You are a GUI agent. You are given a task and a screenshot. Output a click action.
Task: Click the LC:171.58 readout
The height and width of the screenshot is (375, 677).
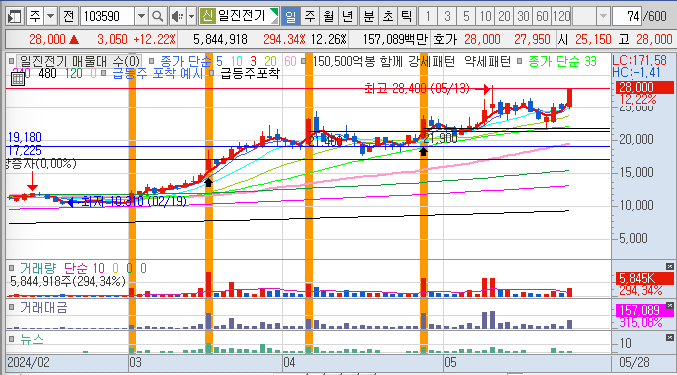639,60
